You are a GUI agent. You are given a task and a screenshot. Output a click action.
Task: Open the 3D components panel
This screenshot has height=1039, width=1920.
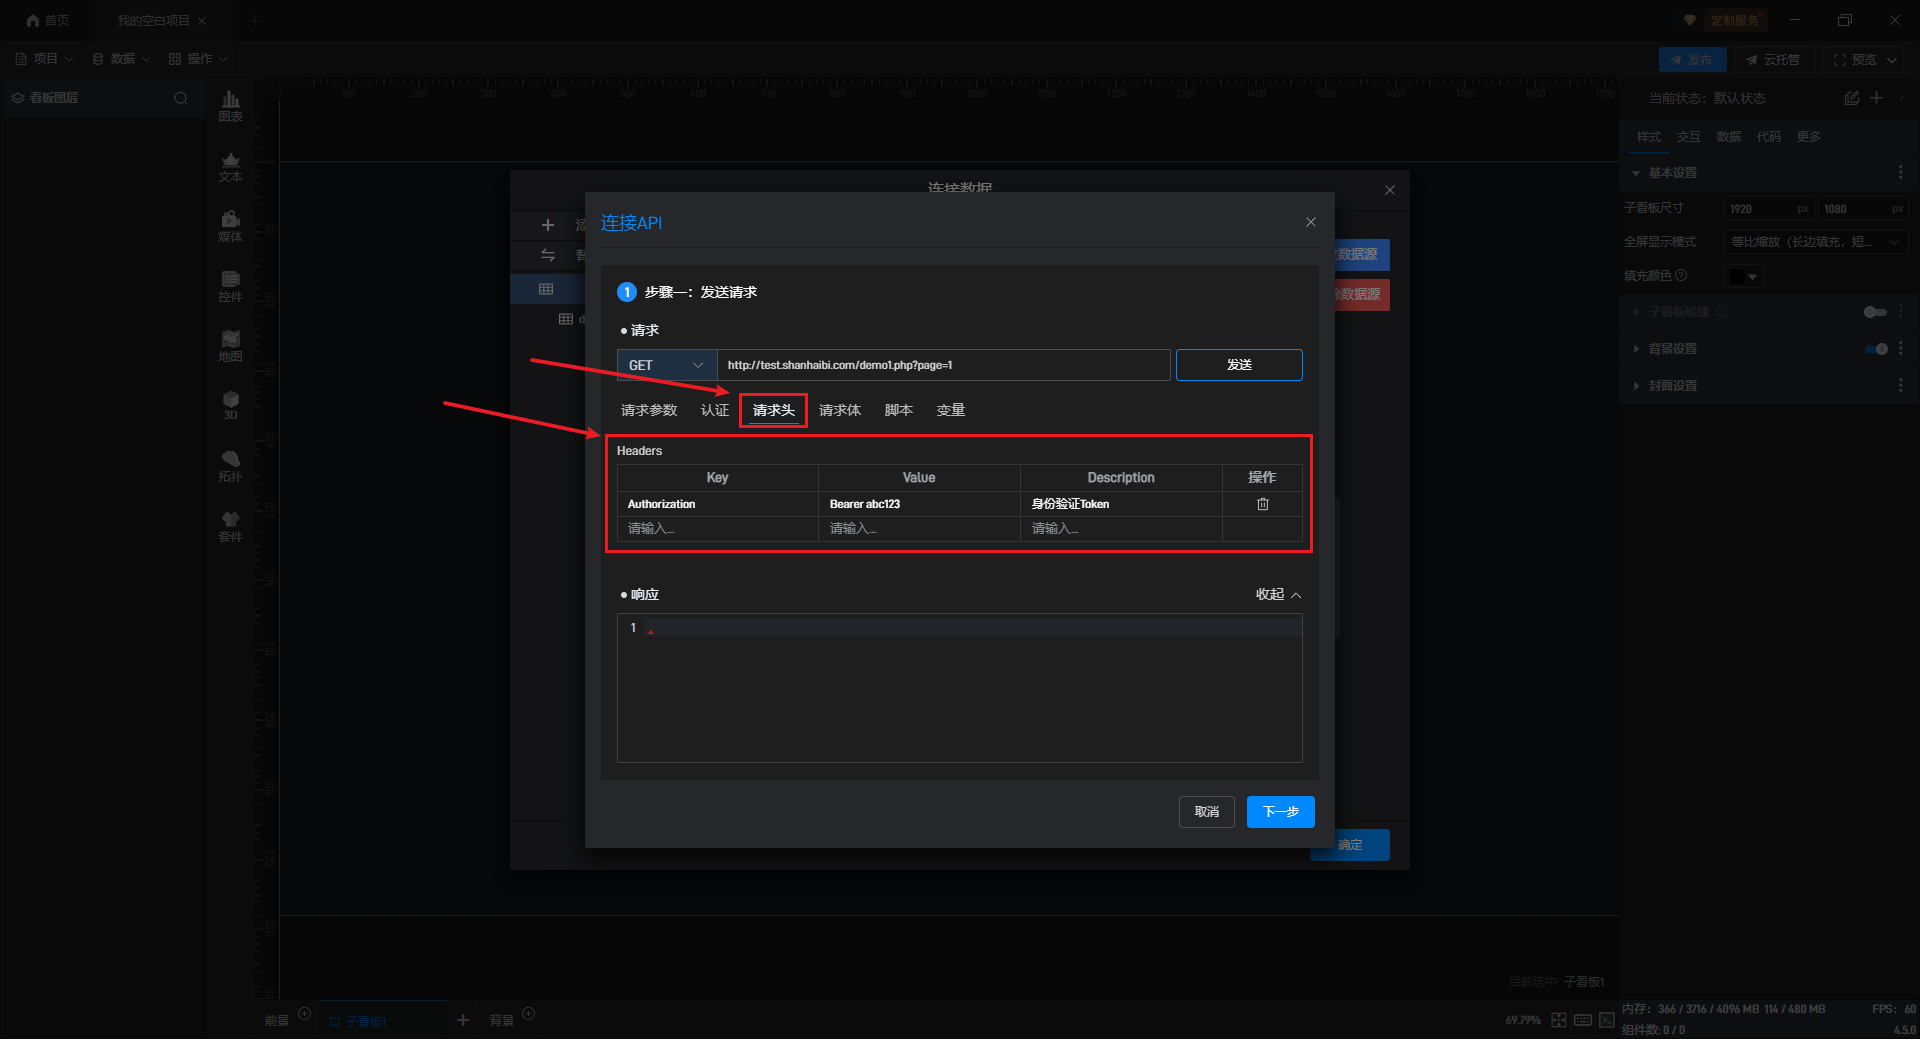coord(230,405)
